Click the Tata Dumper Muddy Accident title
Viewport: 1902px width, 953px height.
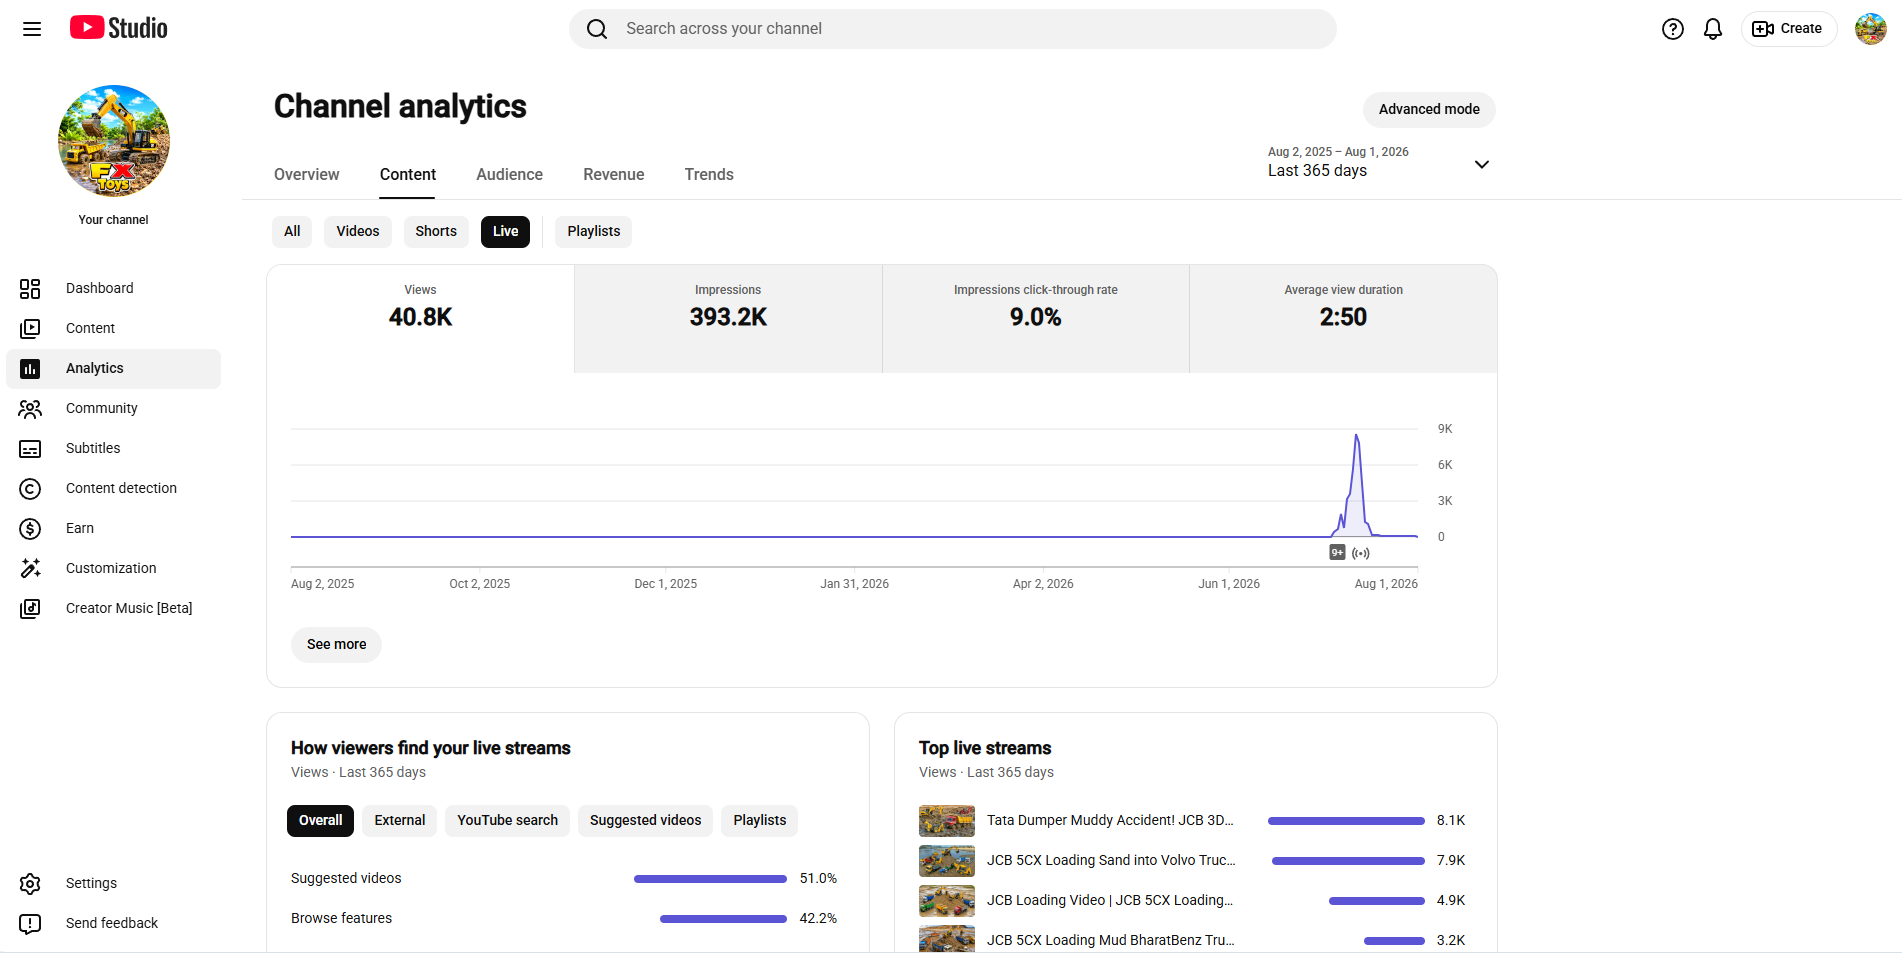1110,821
